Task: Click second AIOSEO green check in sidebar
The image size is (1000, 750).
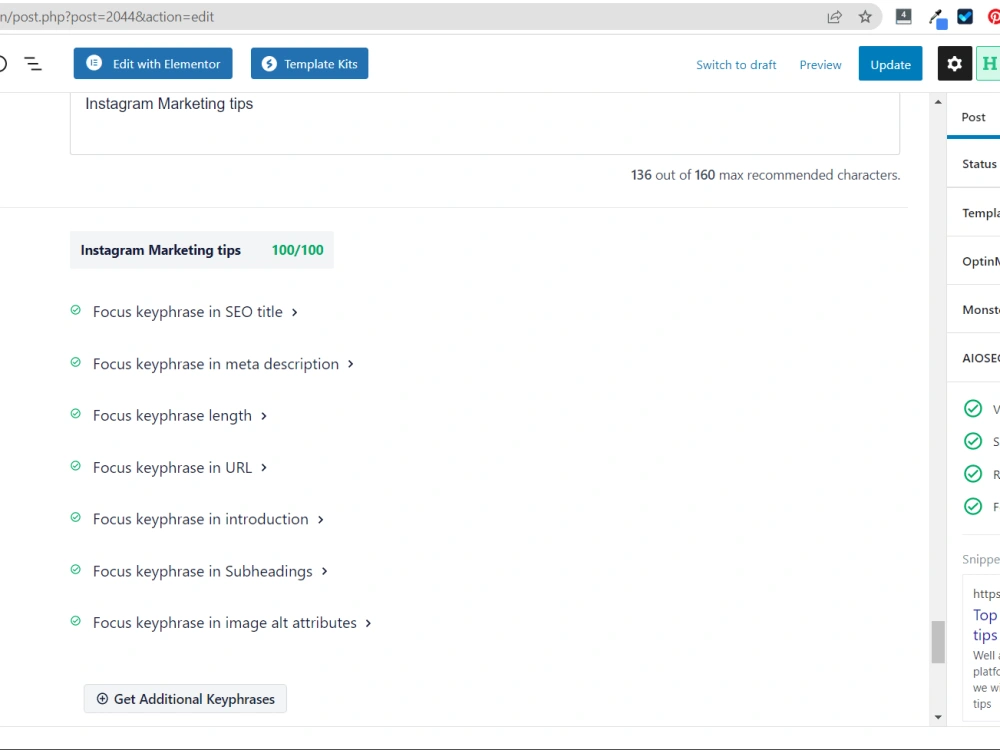Action: 973,441
